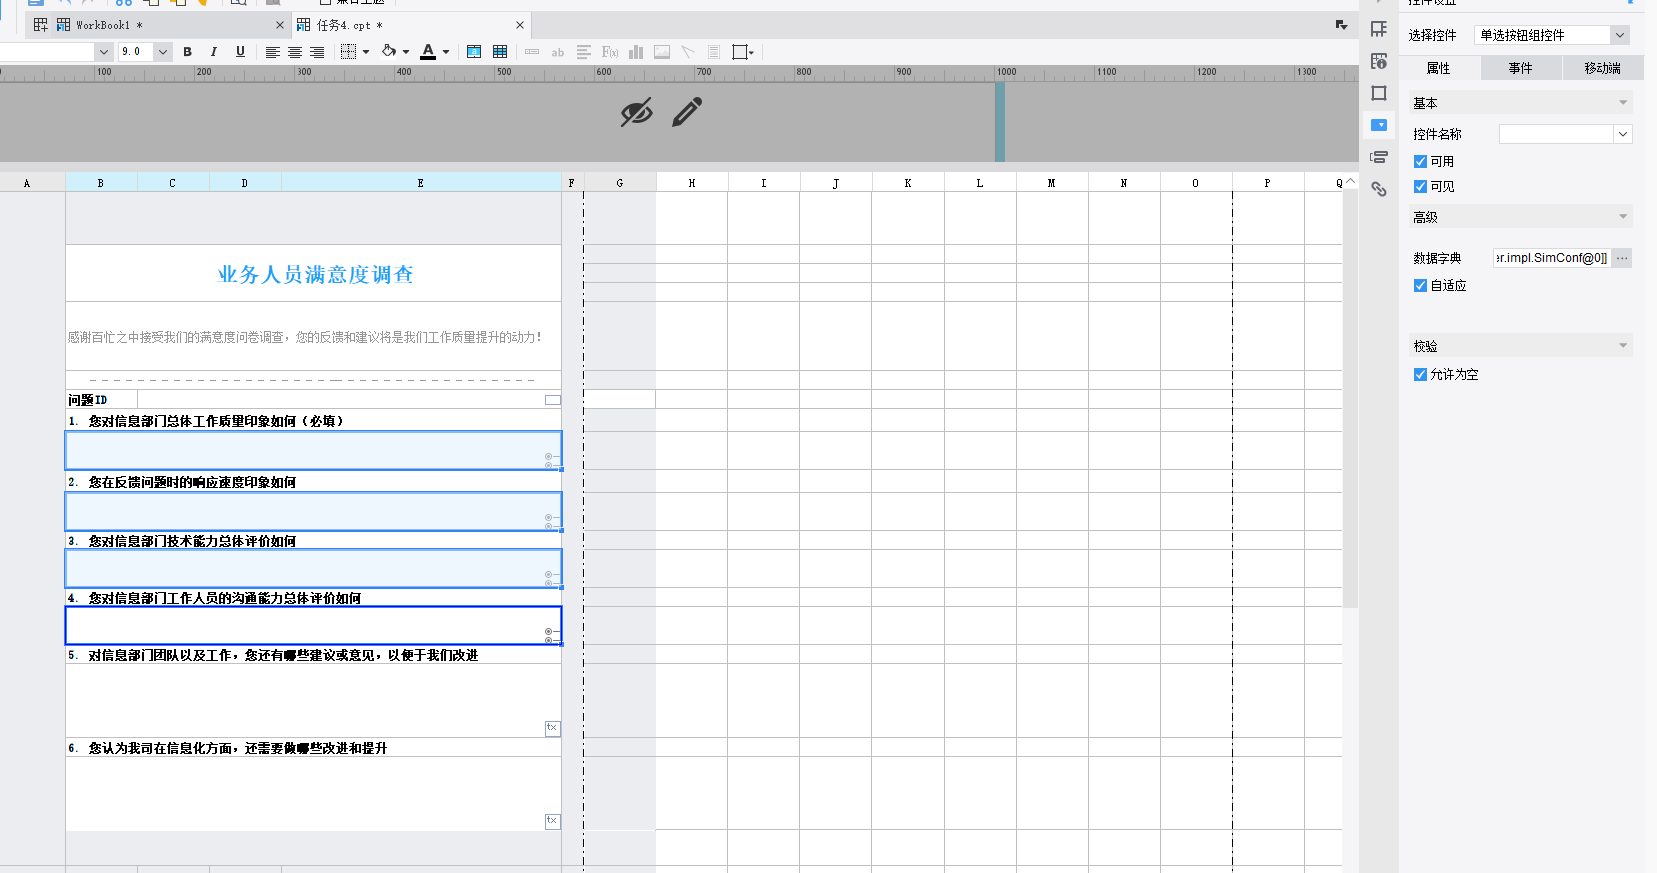
Task: Apply underline formatting
Action: (x=240, y=52)
